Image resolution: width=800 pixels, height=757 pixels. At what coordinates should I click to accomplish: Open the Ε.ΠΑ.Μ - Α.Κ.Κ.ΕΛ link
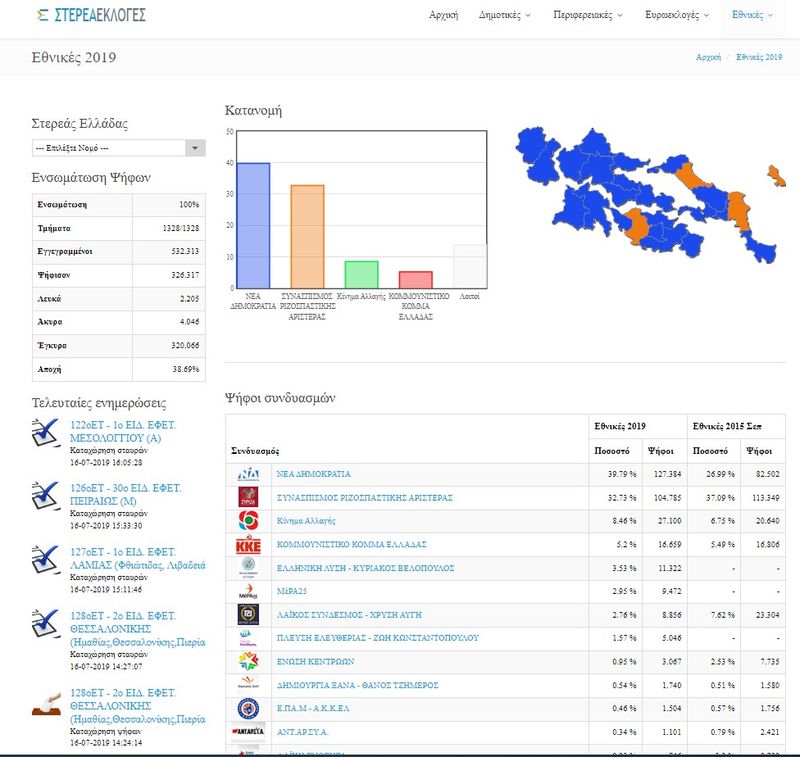point(313,709)
